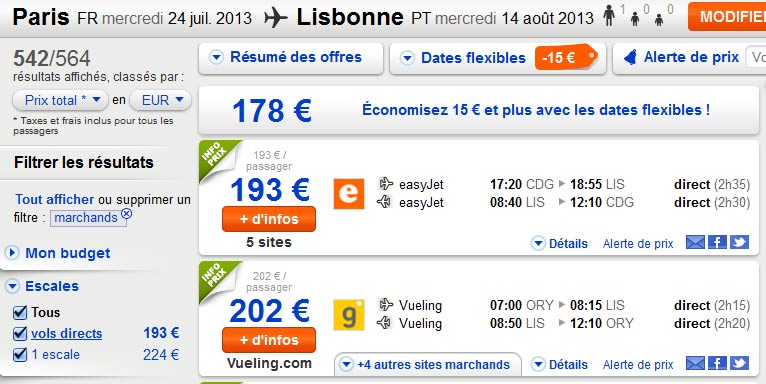Open the Résumé des offres tab
Viewport: 766px width, 384px height.
tap(291, 58)
